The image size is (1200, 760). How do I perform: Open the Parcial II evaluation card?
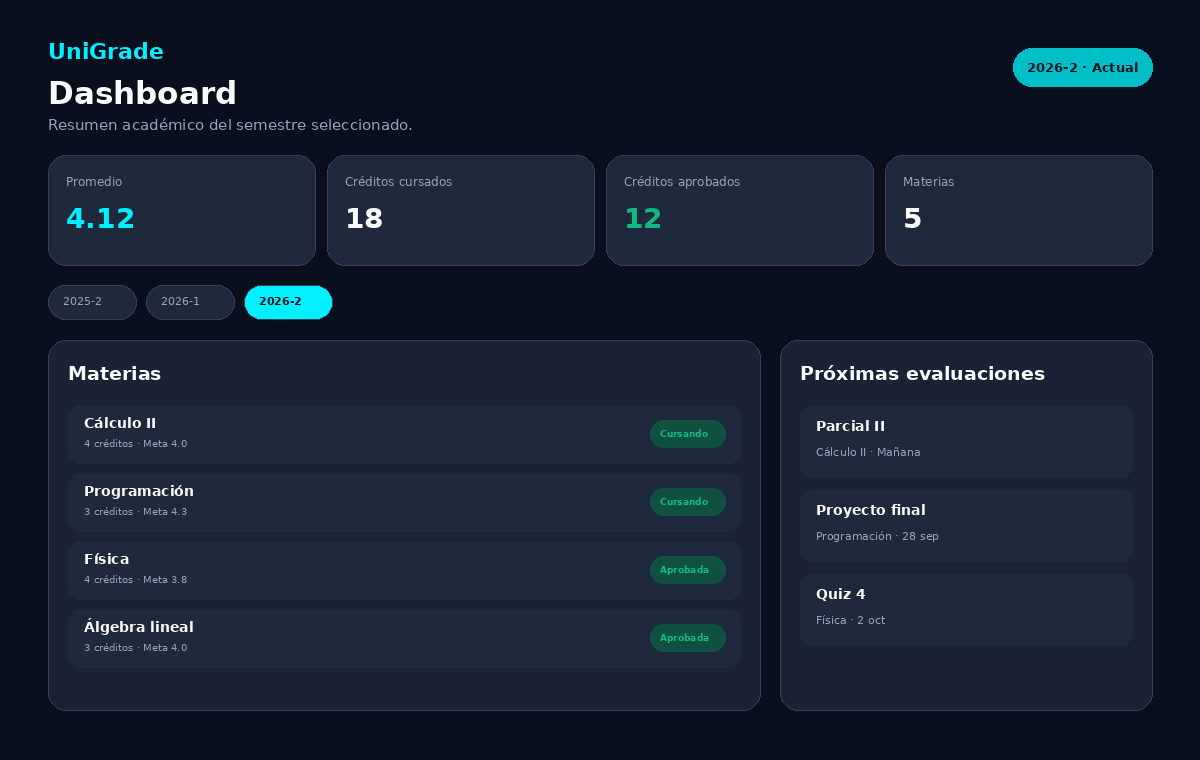tap(966, 441)
